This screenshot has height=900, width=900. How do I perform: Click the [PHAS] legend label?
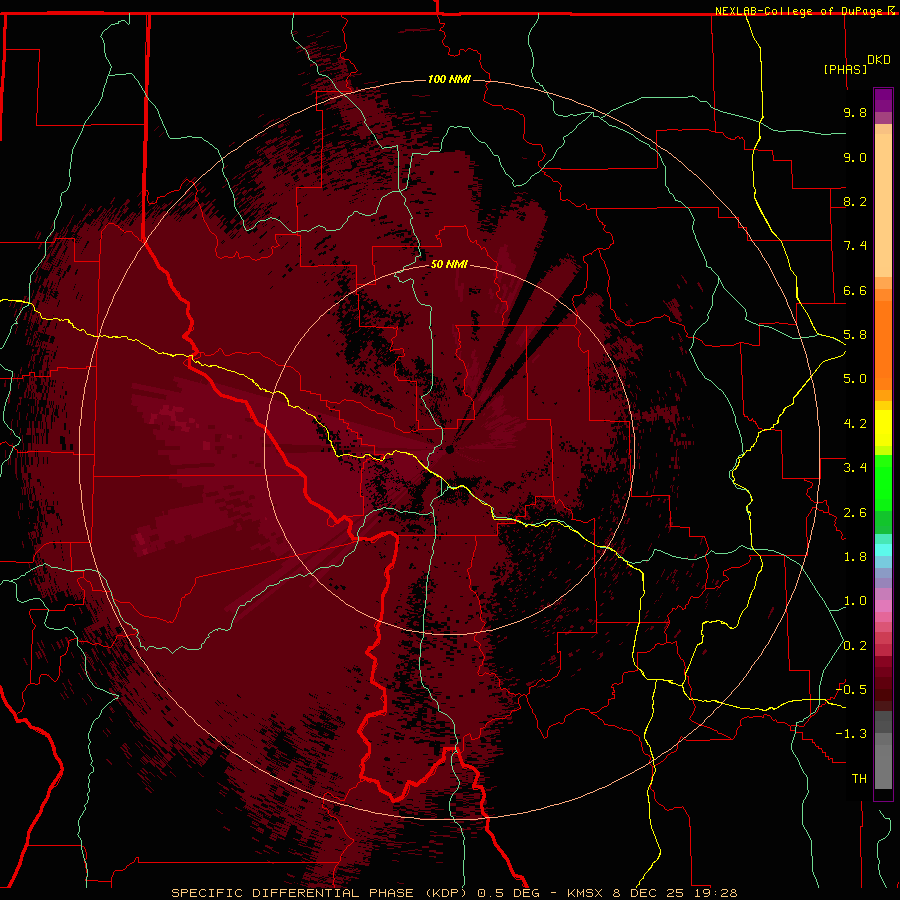pyautogui.click(x=845, y=69)
